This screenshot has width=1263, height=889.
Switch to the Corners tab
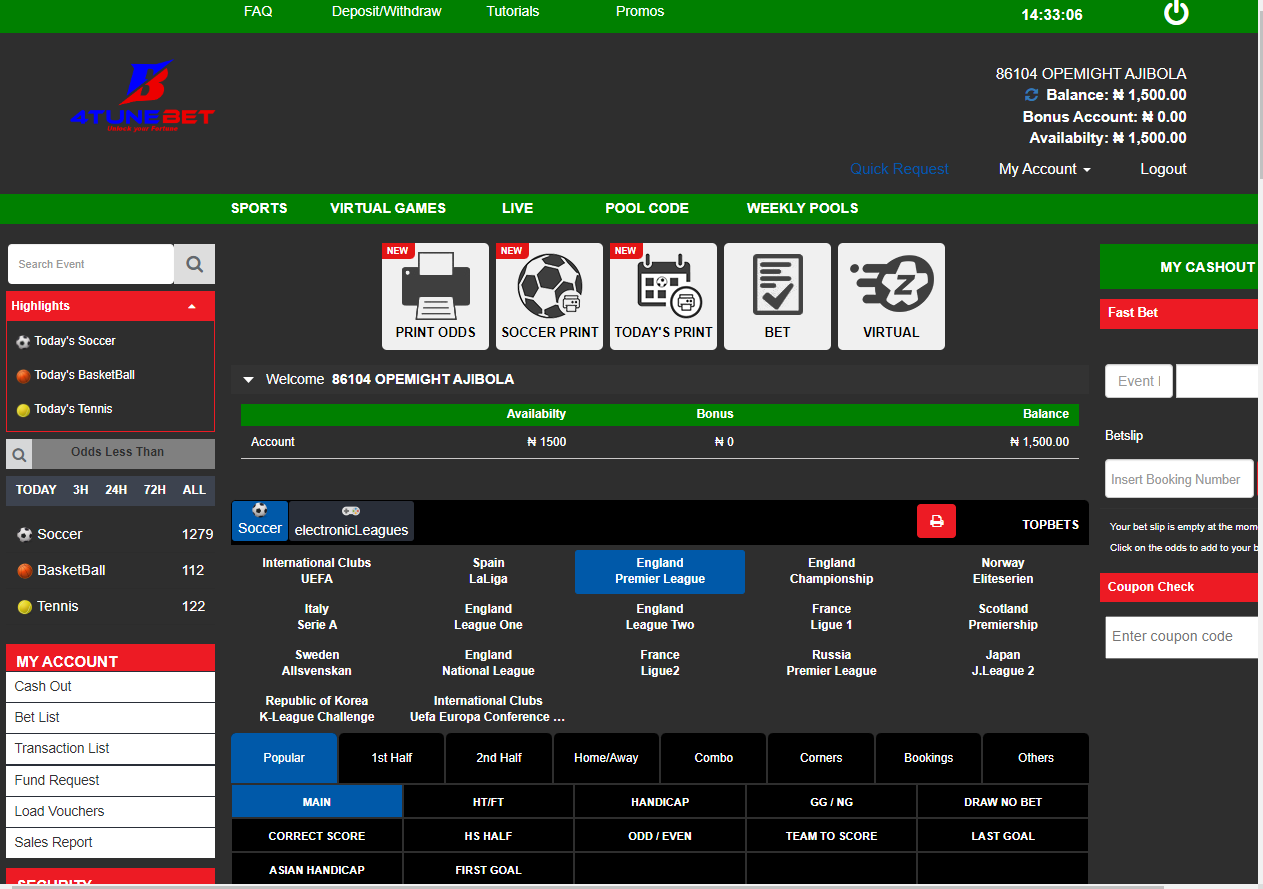pos(821,758)
